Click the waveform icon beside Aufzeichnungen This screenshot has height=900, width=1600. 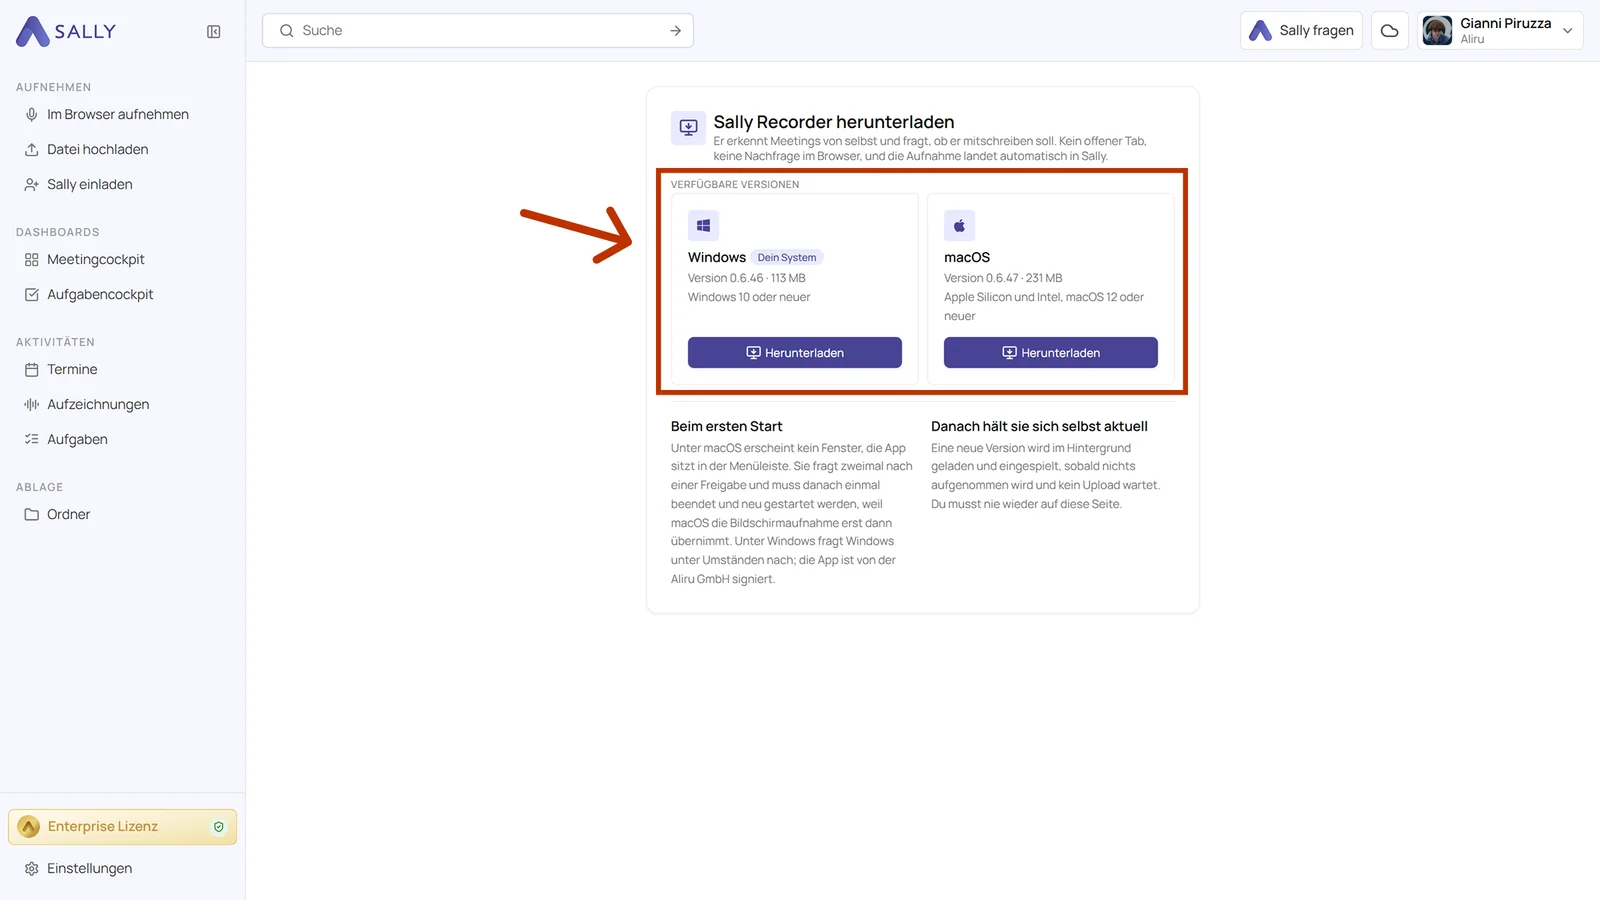(32, 405)
